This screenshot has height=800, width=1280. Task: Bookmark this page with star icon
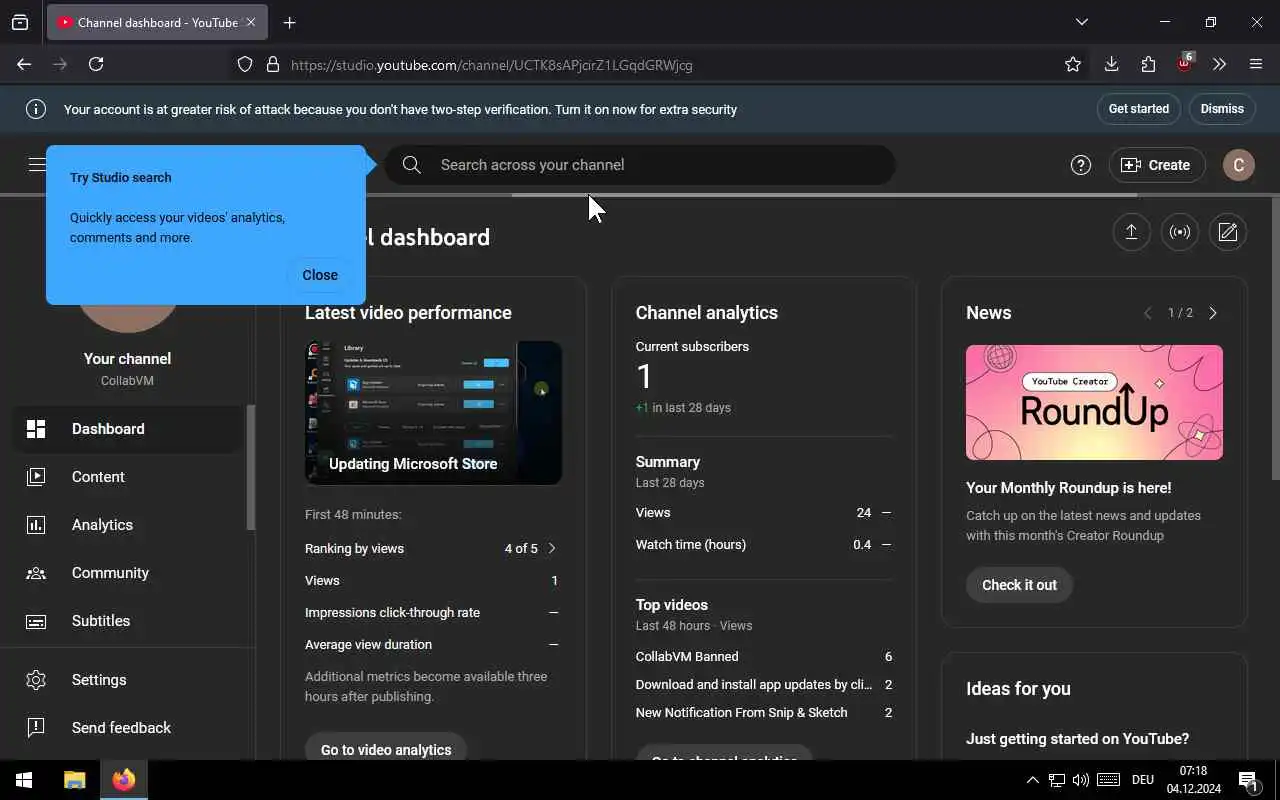coord(1073,64)
